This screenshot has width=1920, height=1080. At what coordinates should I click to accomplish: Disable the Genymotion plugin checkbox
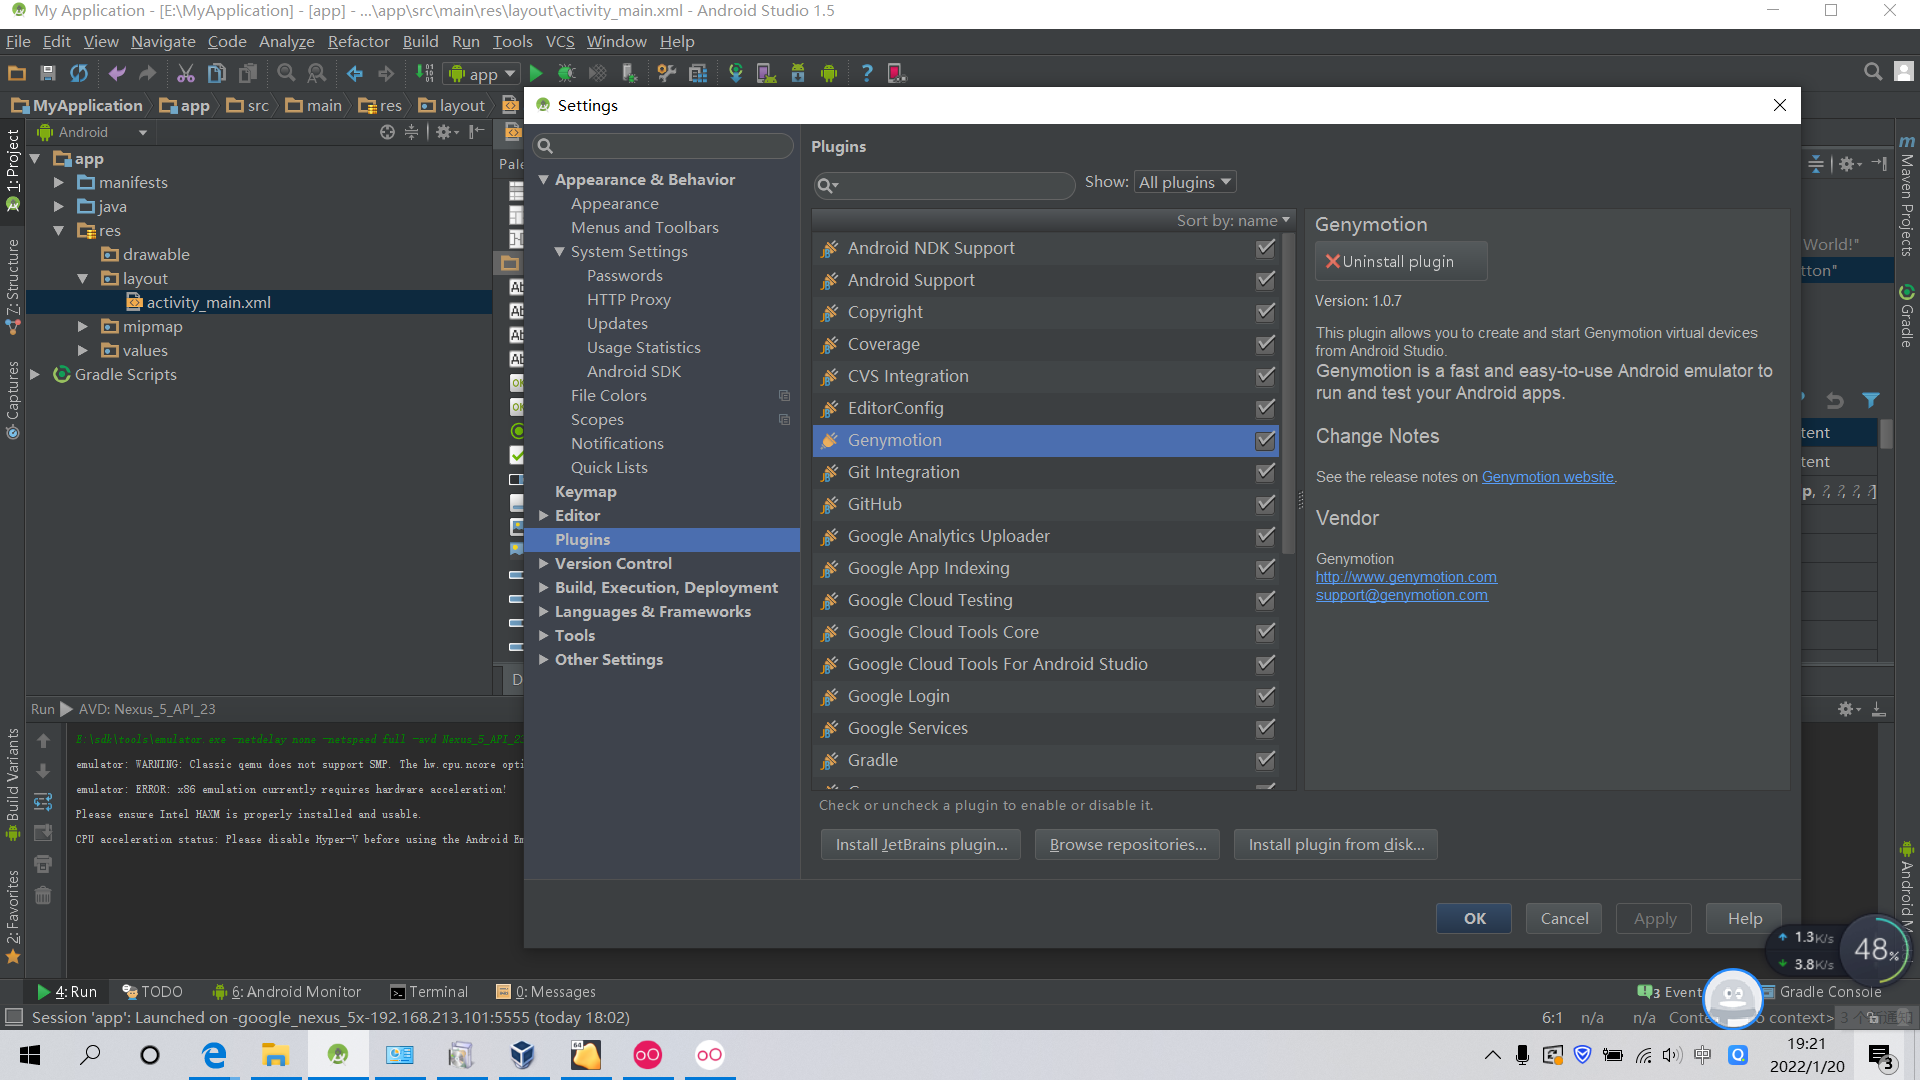(1265, 440)
